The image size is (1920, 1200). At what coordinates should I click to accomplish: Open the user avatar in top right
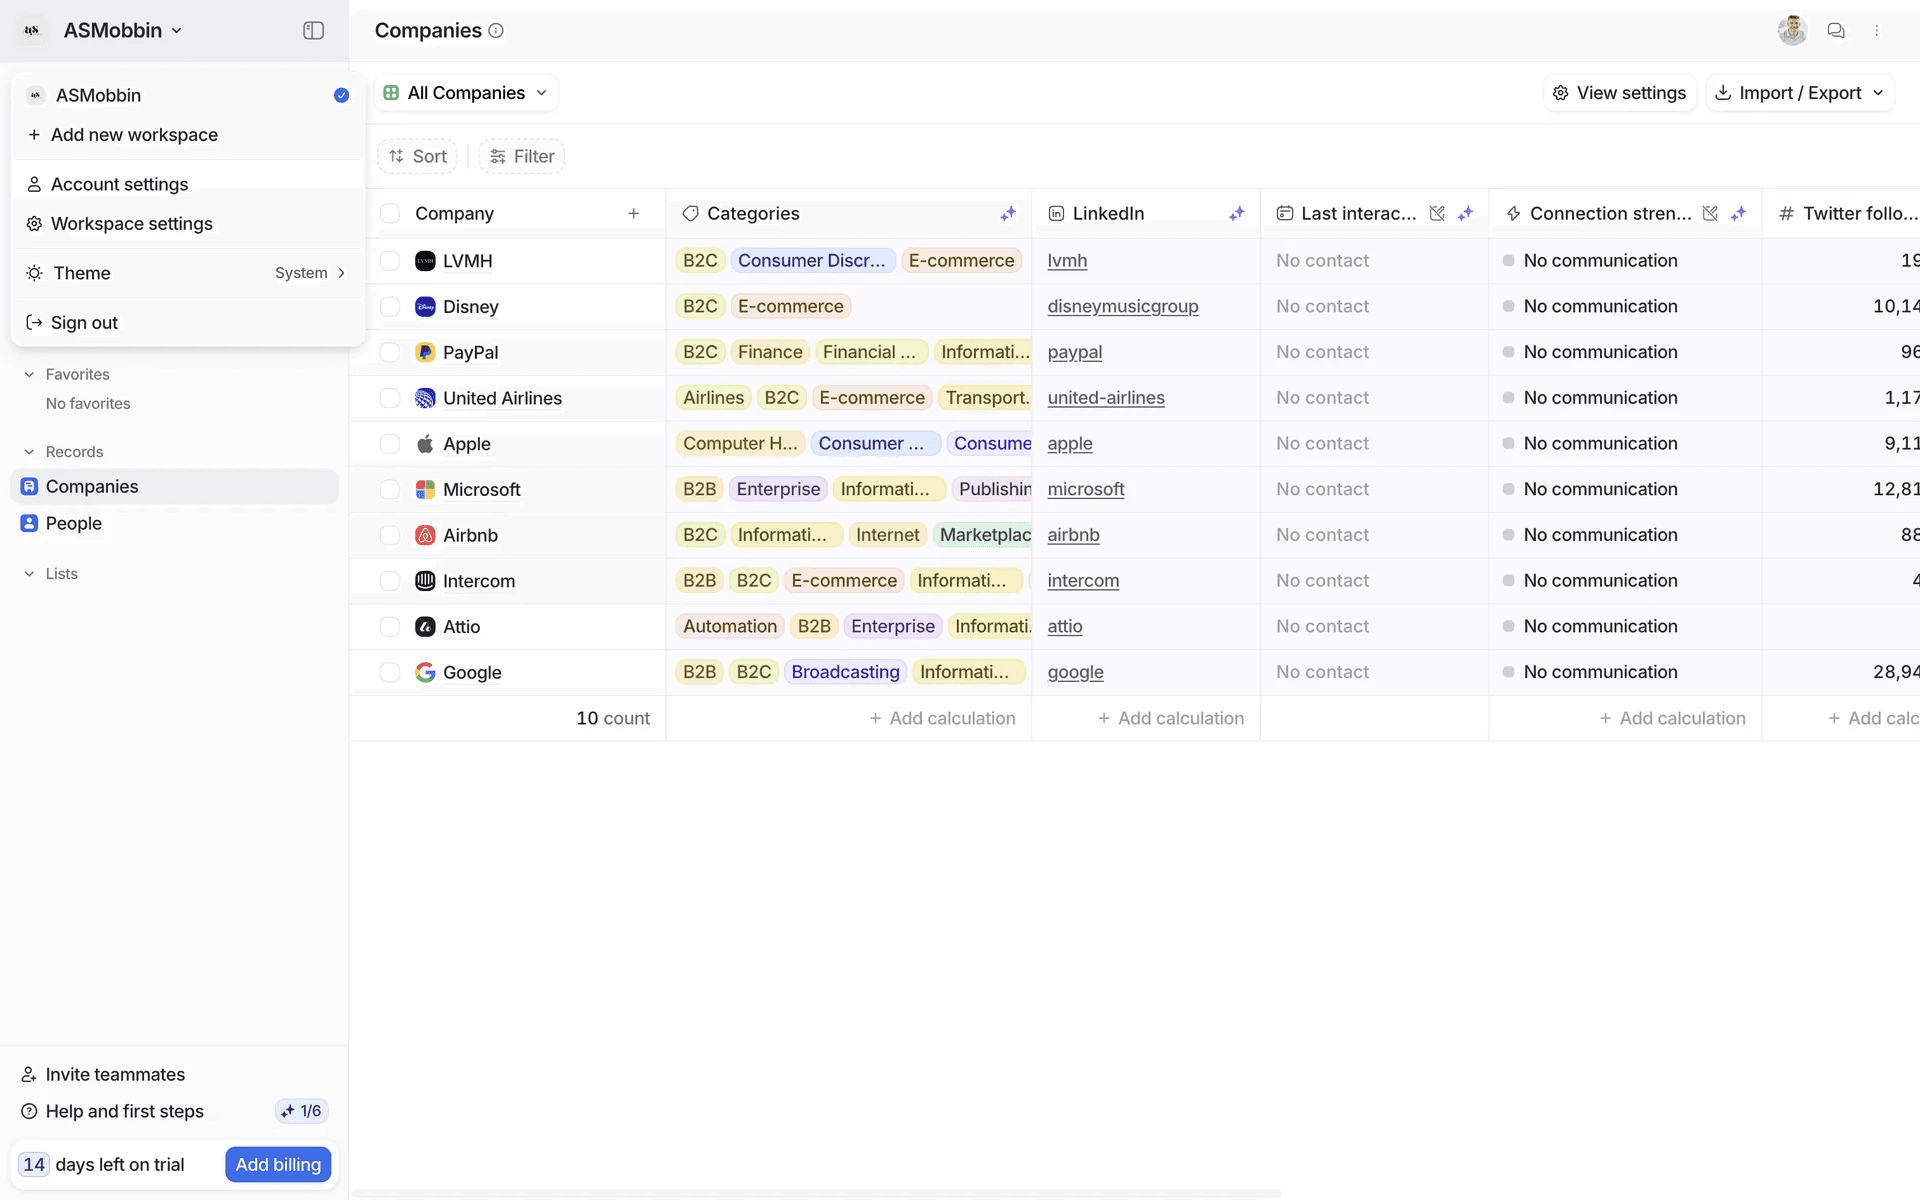[1792, 31]
